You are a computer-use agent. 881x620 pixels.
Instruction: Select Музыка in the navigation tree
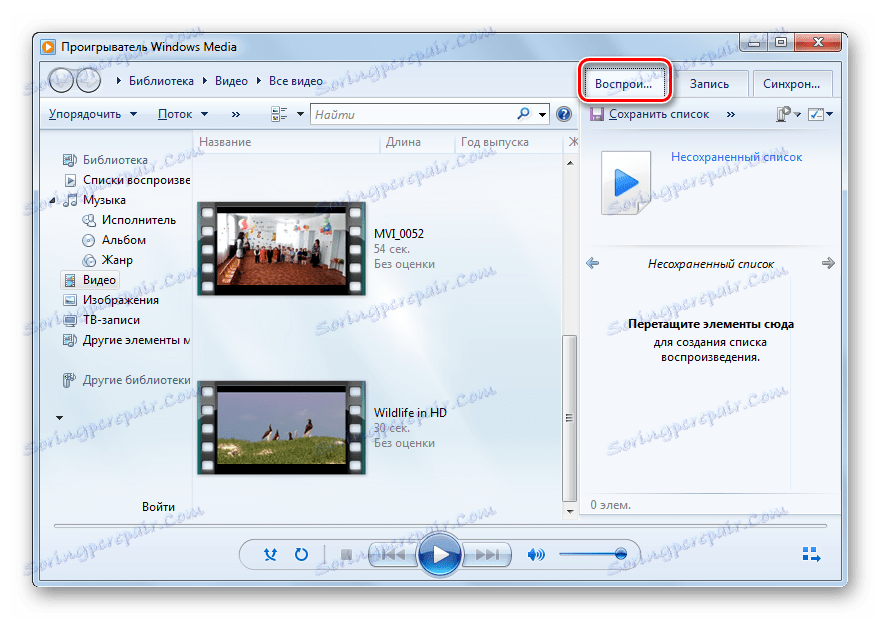pyautogui.click(x=104, y=200)
